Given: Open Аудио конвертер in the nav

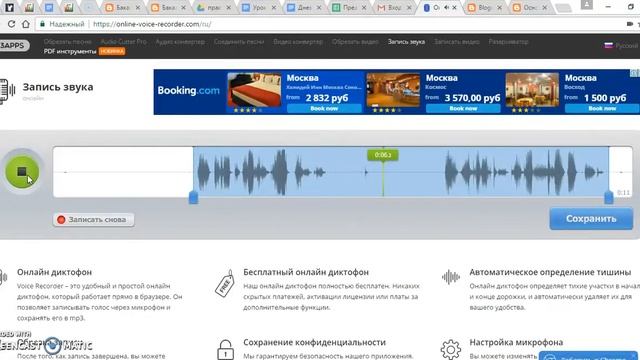Looking at the screenshot, I should point(180,42).
